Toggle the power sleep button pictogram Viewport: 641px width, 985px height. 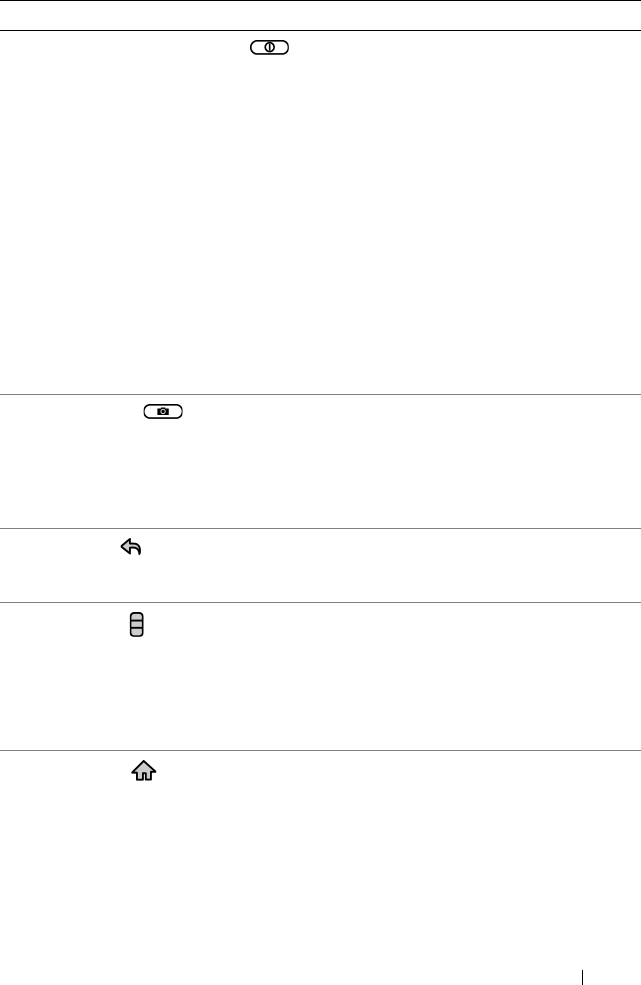(270, 48)
